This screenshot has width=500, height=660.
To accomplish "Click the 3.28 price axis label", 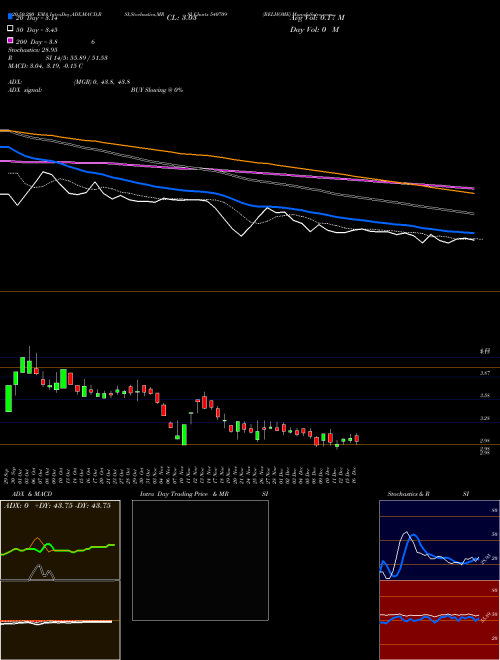I will click(485, 418).
